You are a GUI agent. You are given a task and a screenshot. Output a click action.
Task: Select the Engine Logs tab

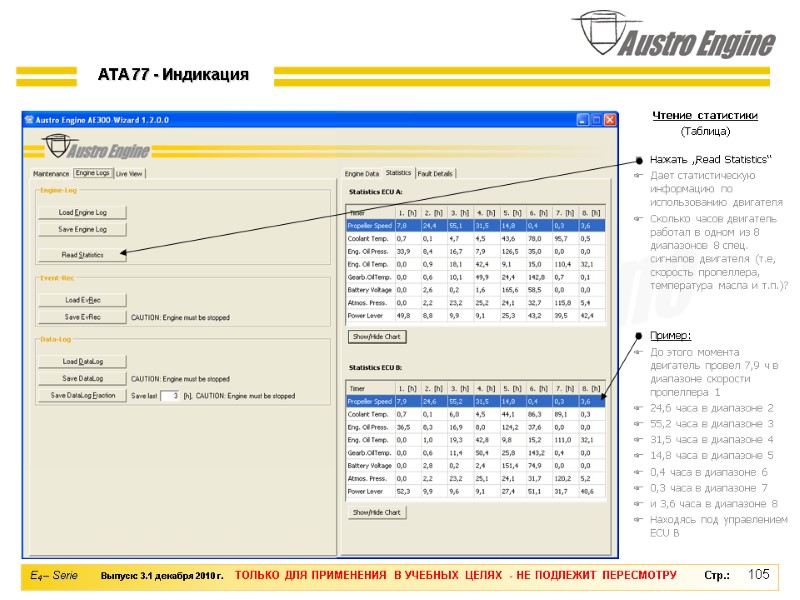92,173
